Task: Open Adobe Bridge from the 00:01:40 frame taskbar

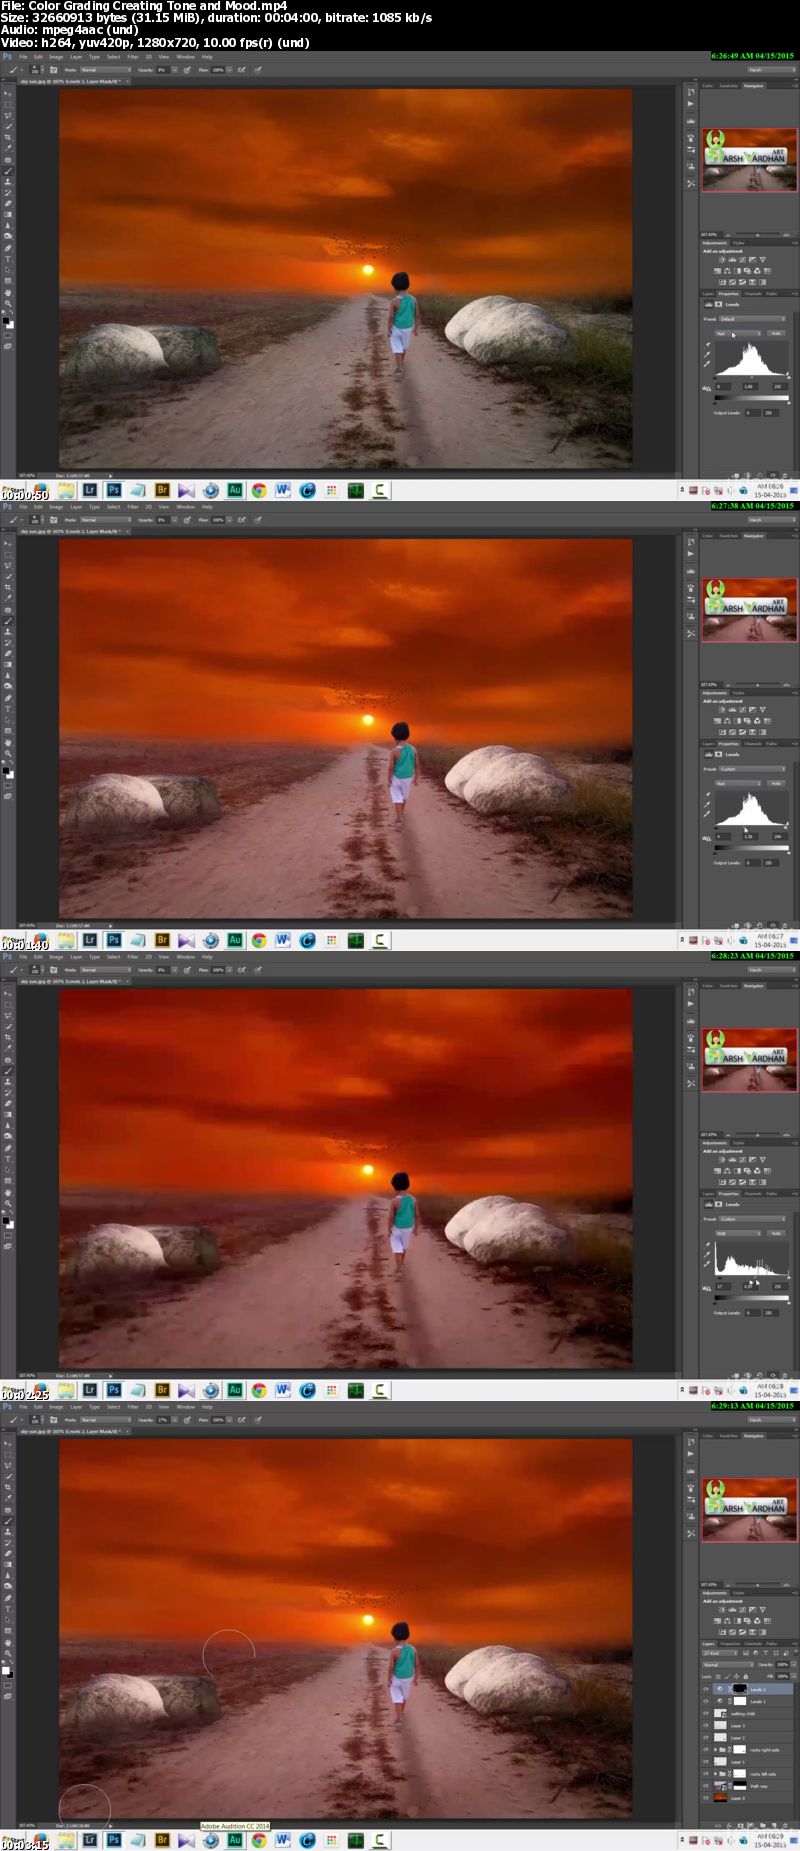Action: pos(162,940)
